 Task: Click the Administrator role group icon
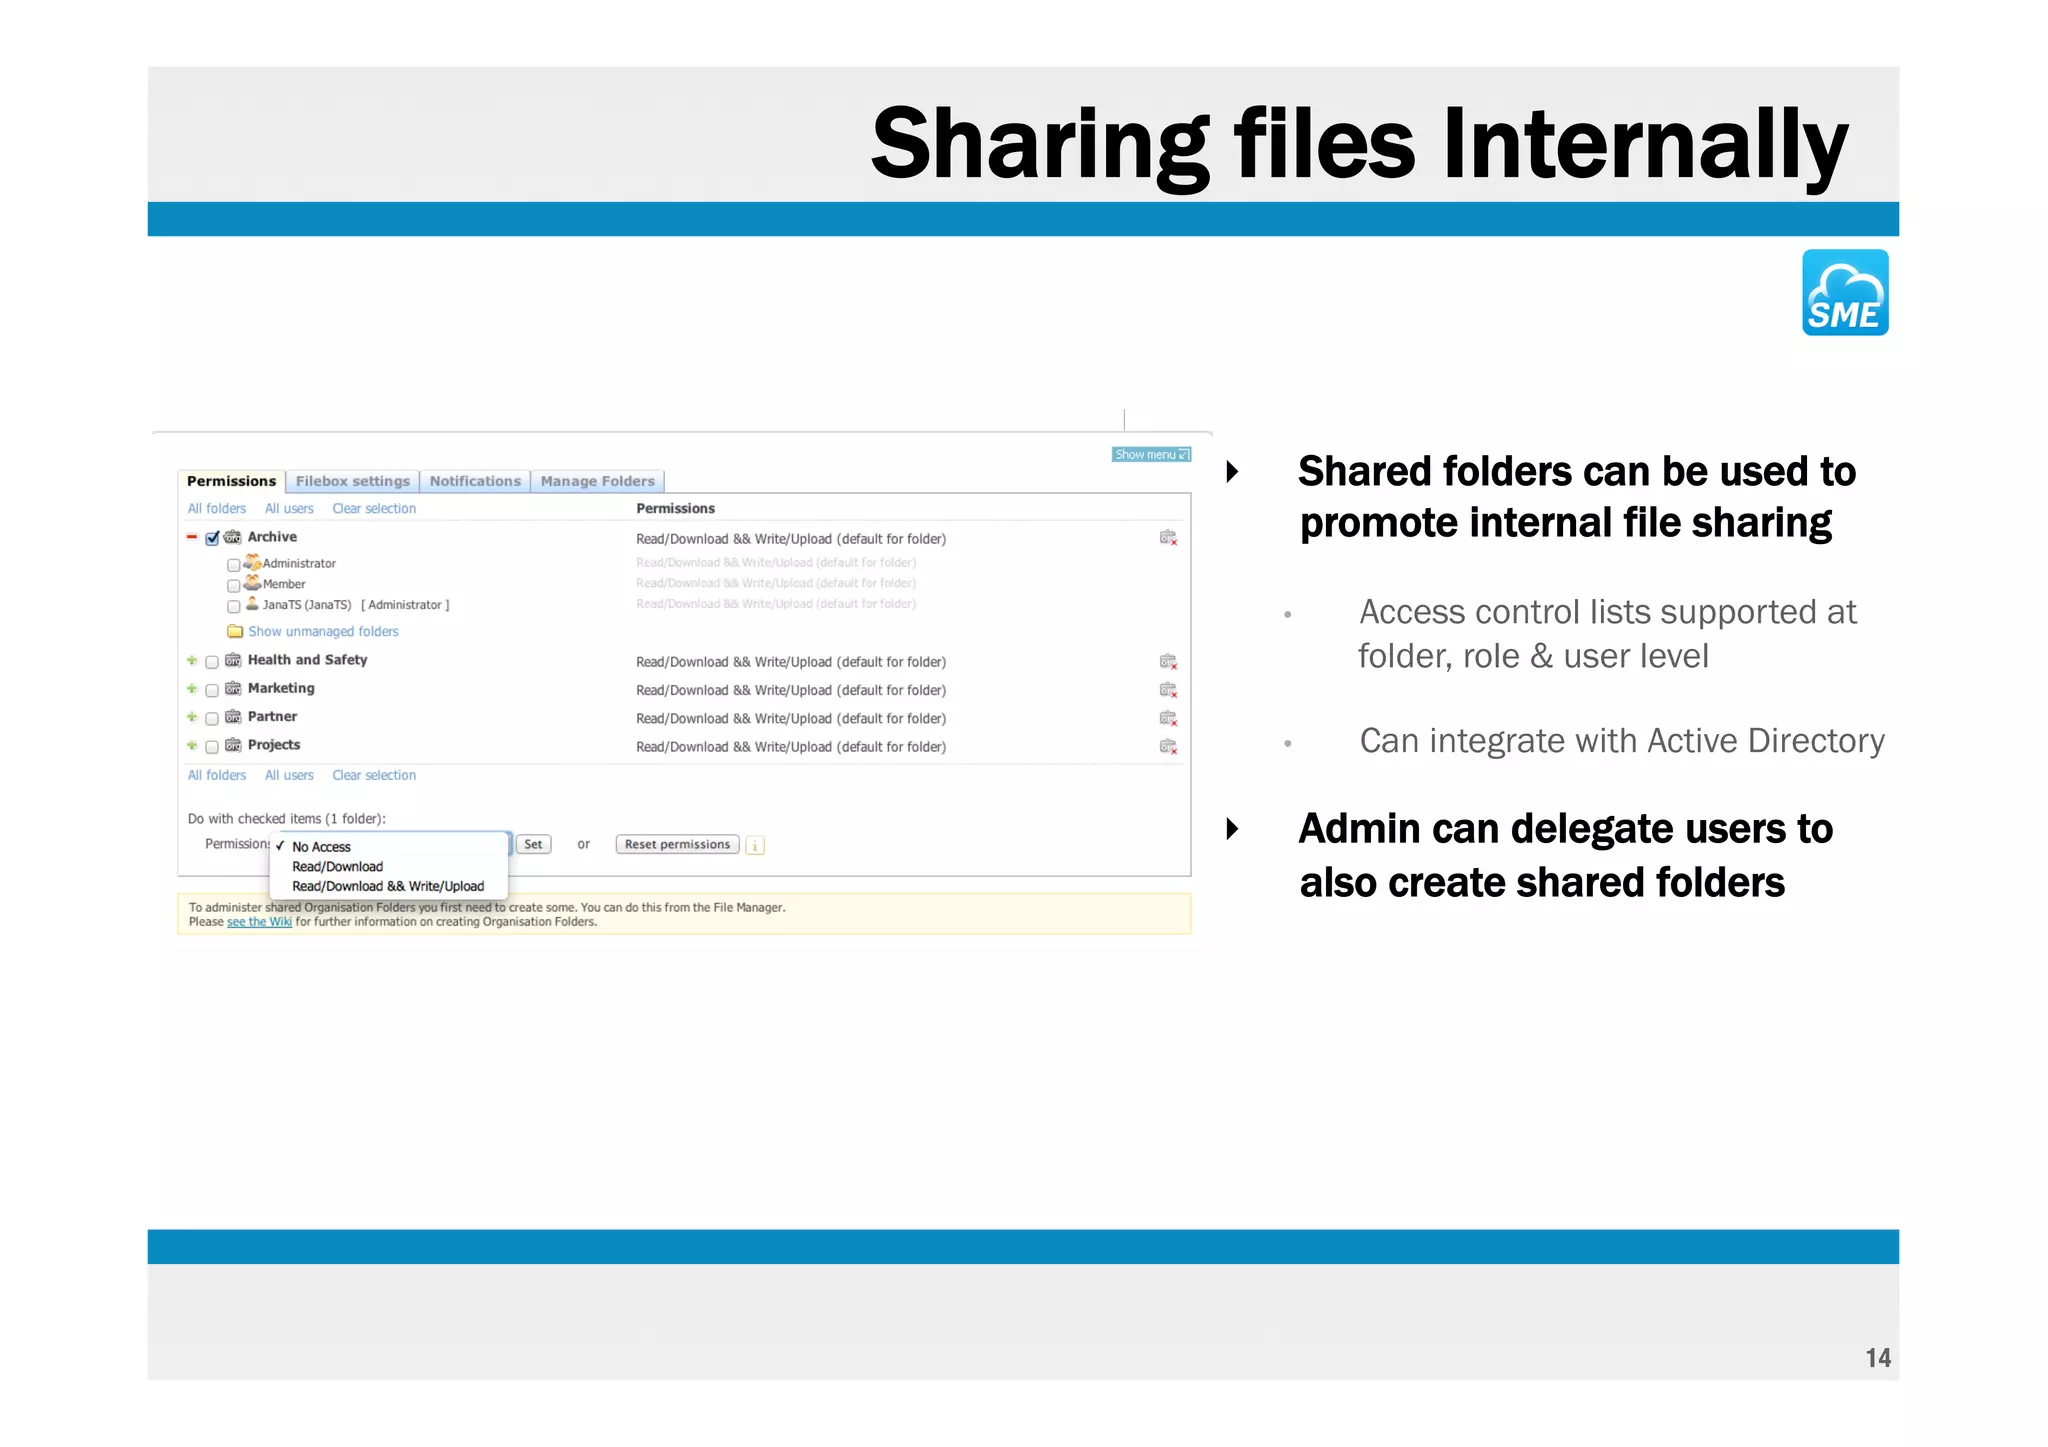252,562
